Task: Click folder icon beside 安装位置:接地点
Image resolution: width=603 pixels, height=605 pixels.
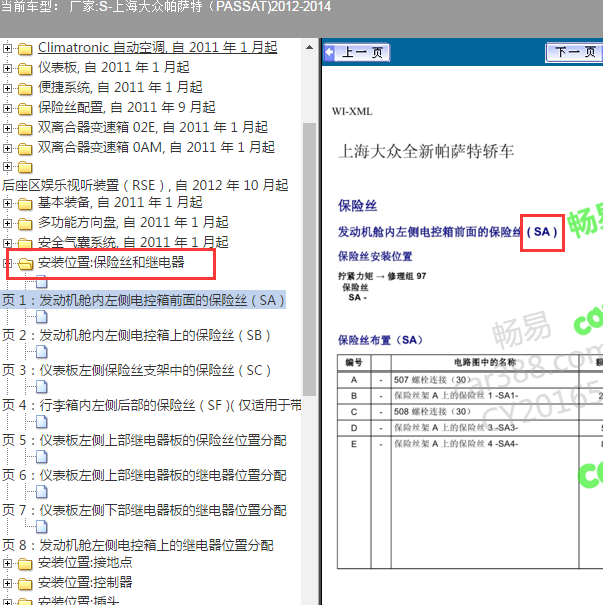Action: (x=25, y=564)
